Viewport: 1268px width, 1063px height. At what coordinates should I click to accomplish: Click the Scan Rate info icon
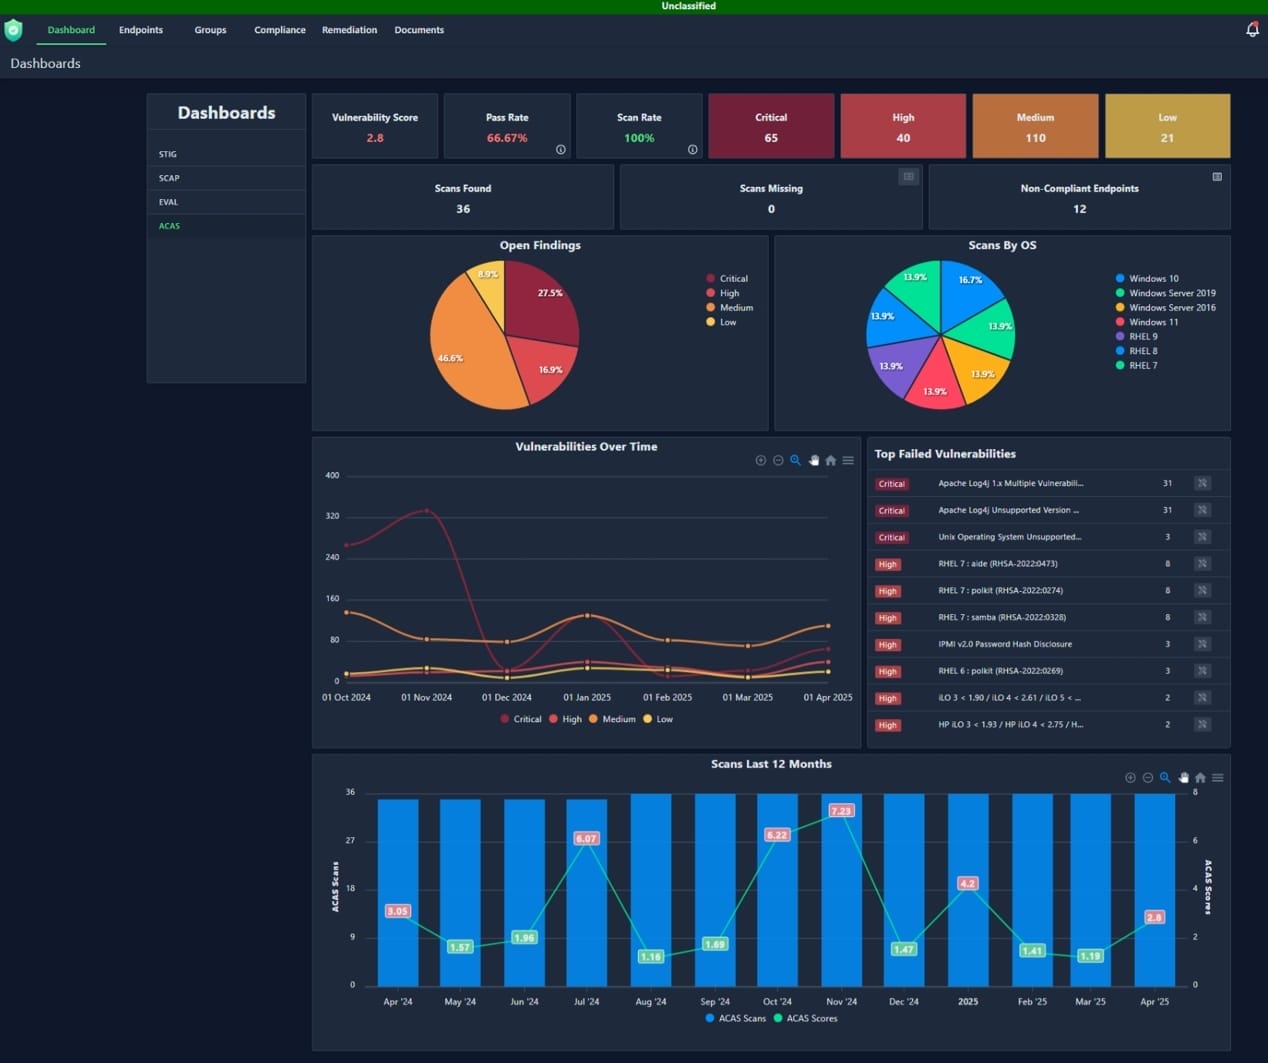693,150
